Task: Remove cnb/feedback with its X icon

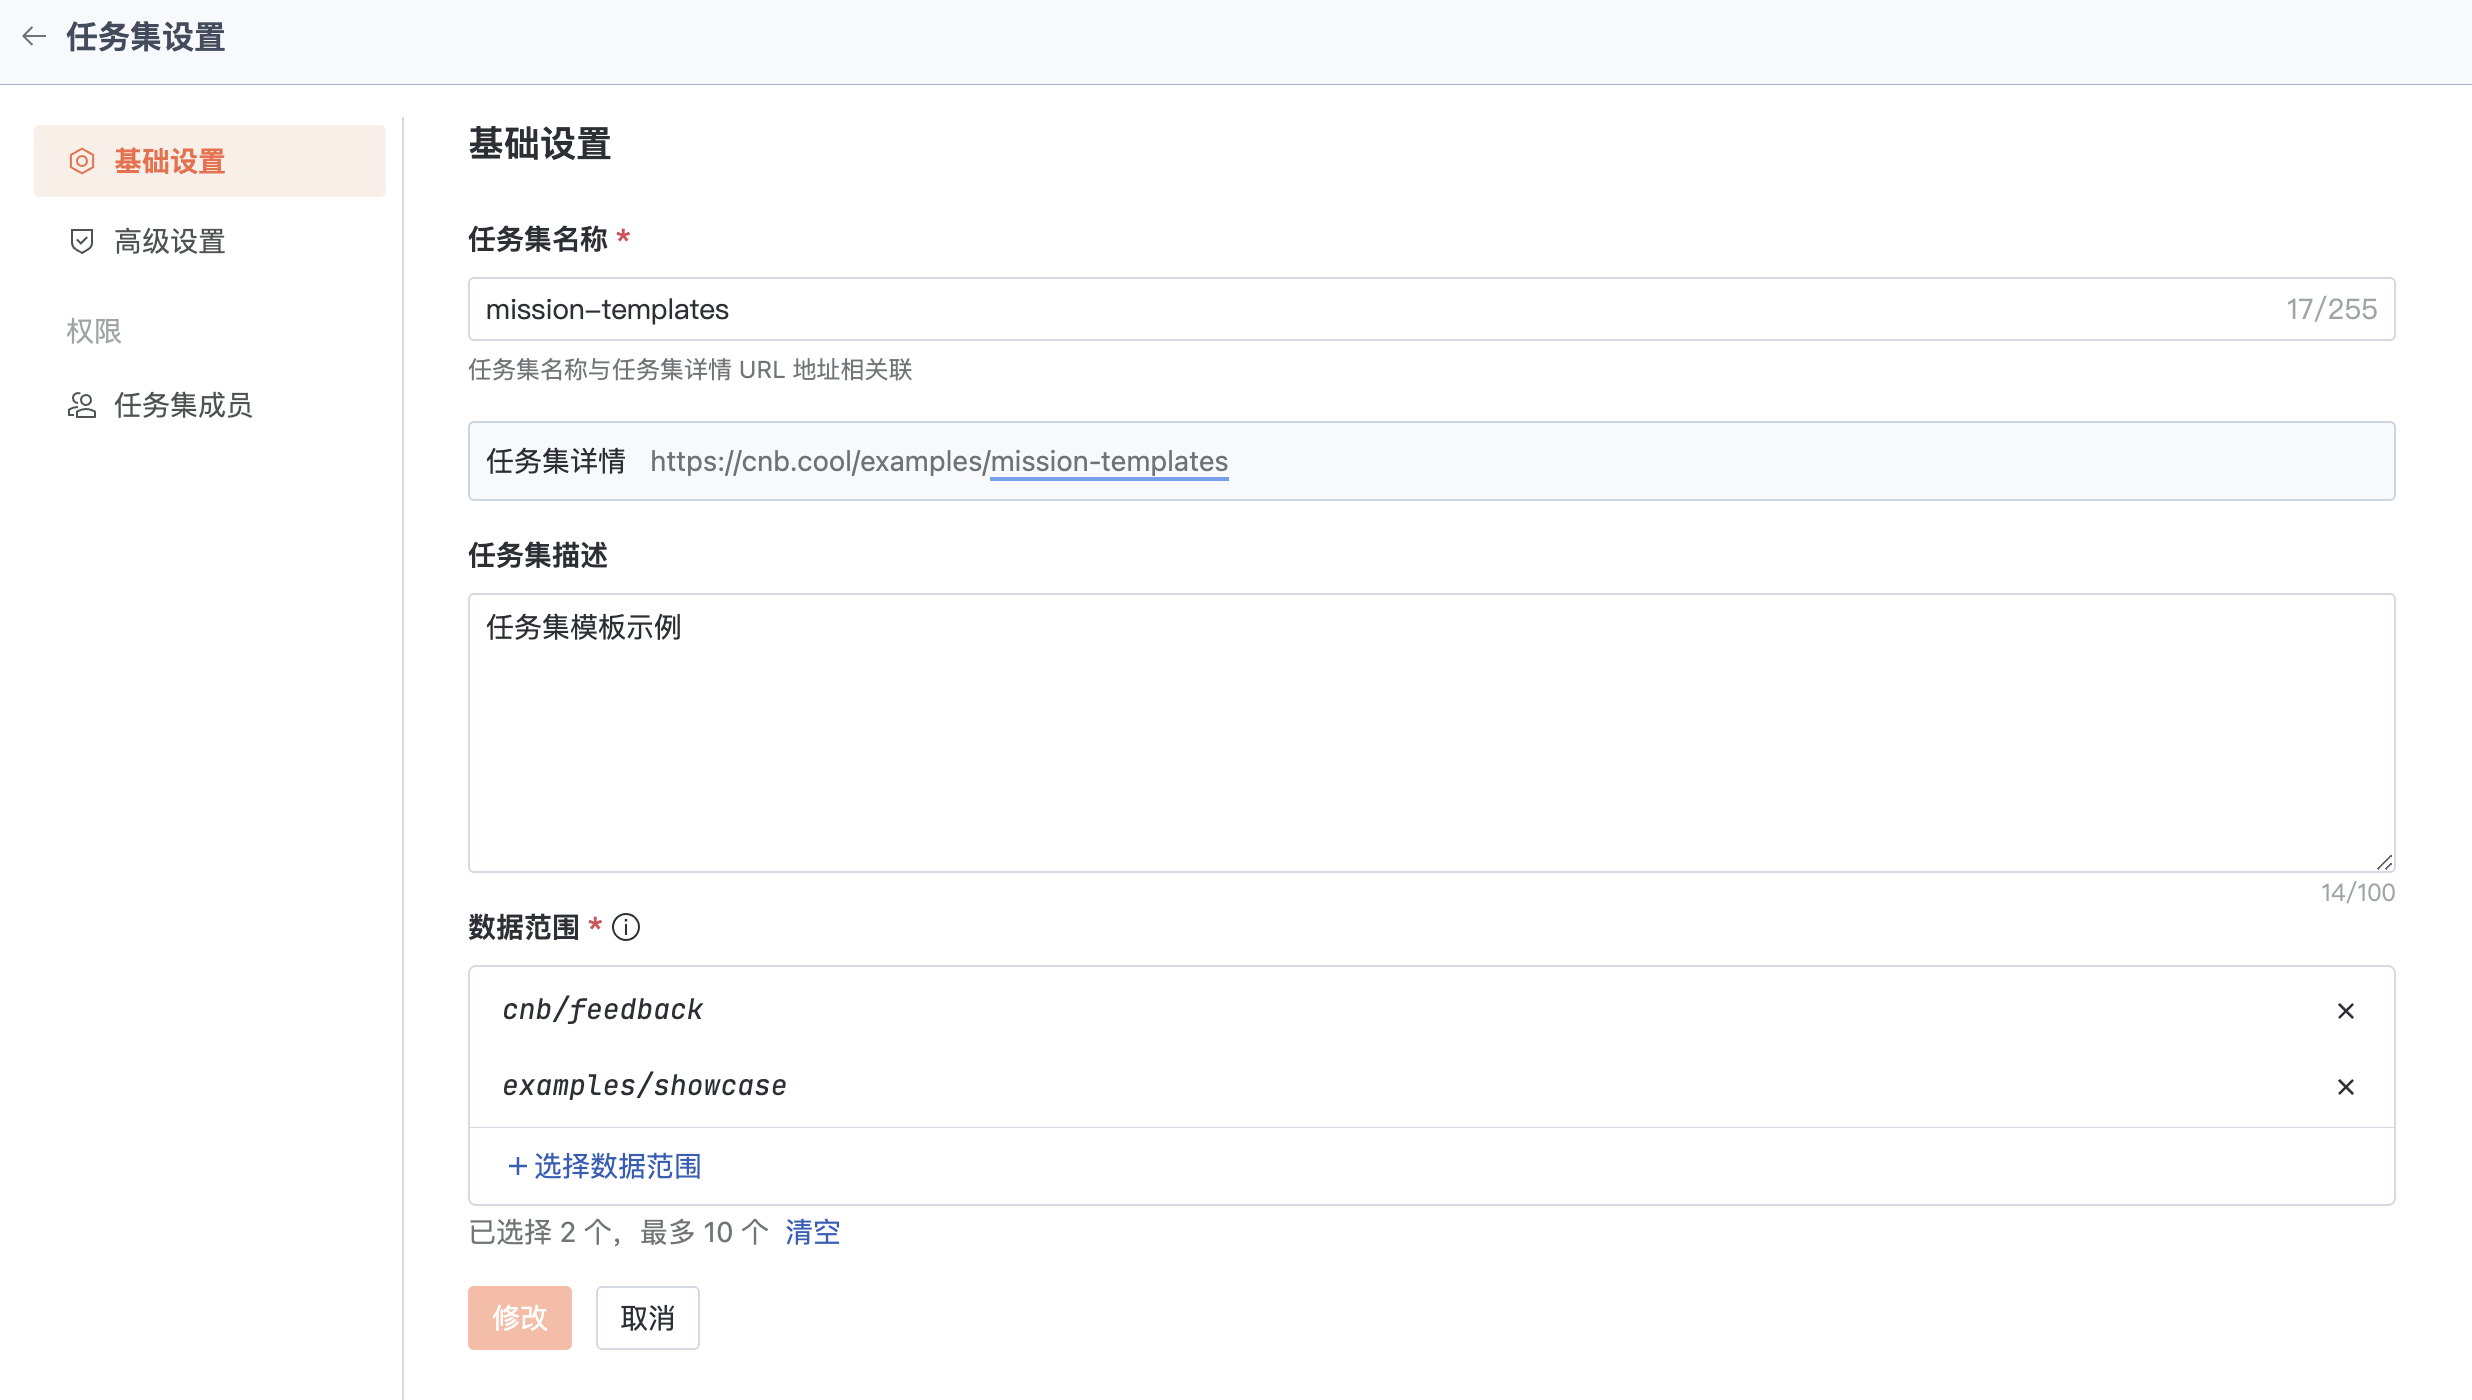Action: [2345, 1011]
